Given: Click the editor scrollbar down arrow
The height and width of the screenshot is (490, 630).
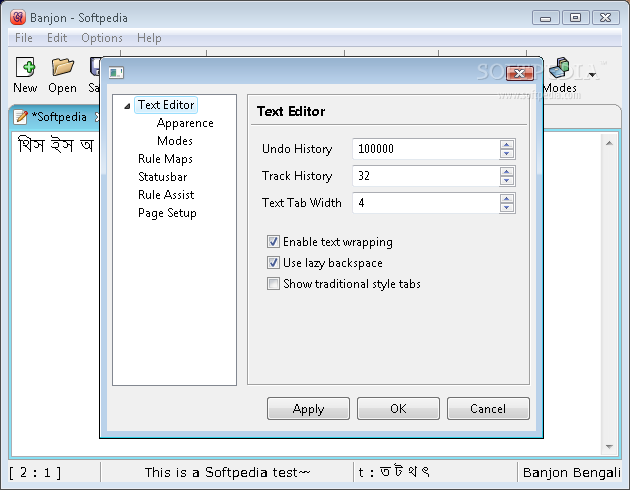Looking at the screenshot, I should pos(609,447).
